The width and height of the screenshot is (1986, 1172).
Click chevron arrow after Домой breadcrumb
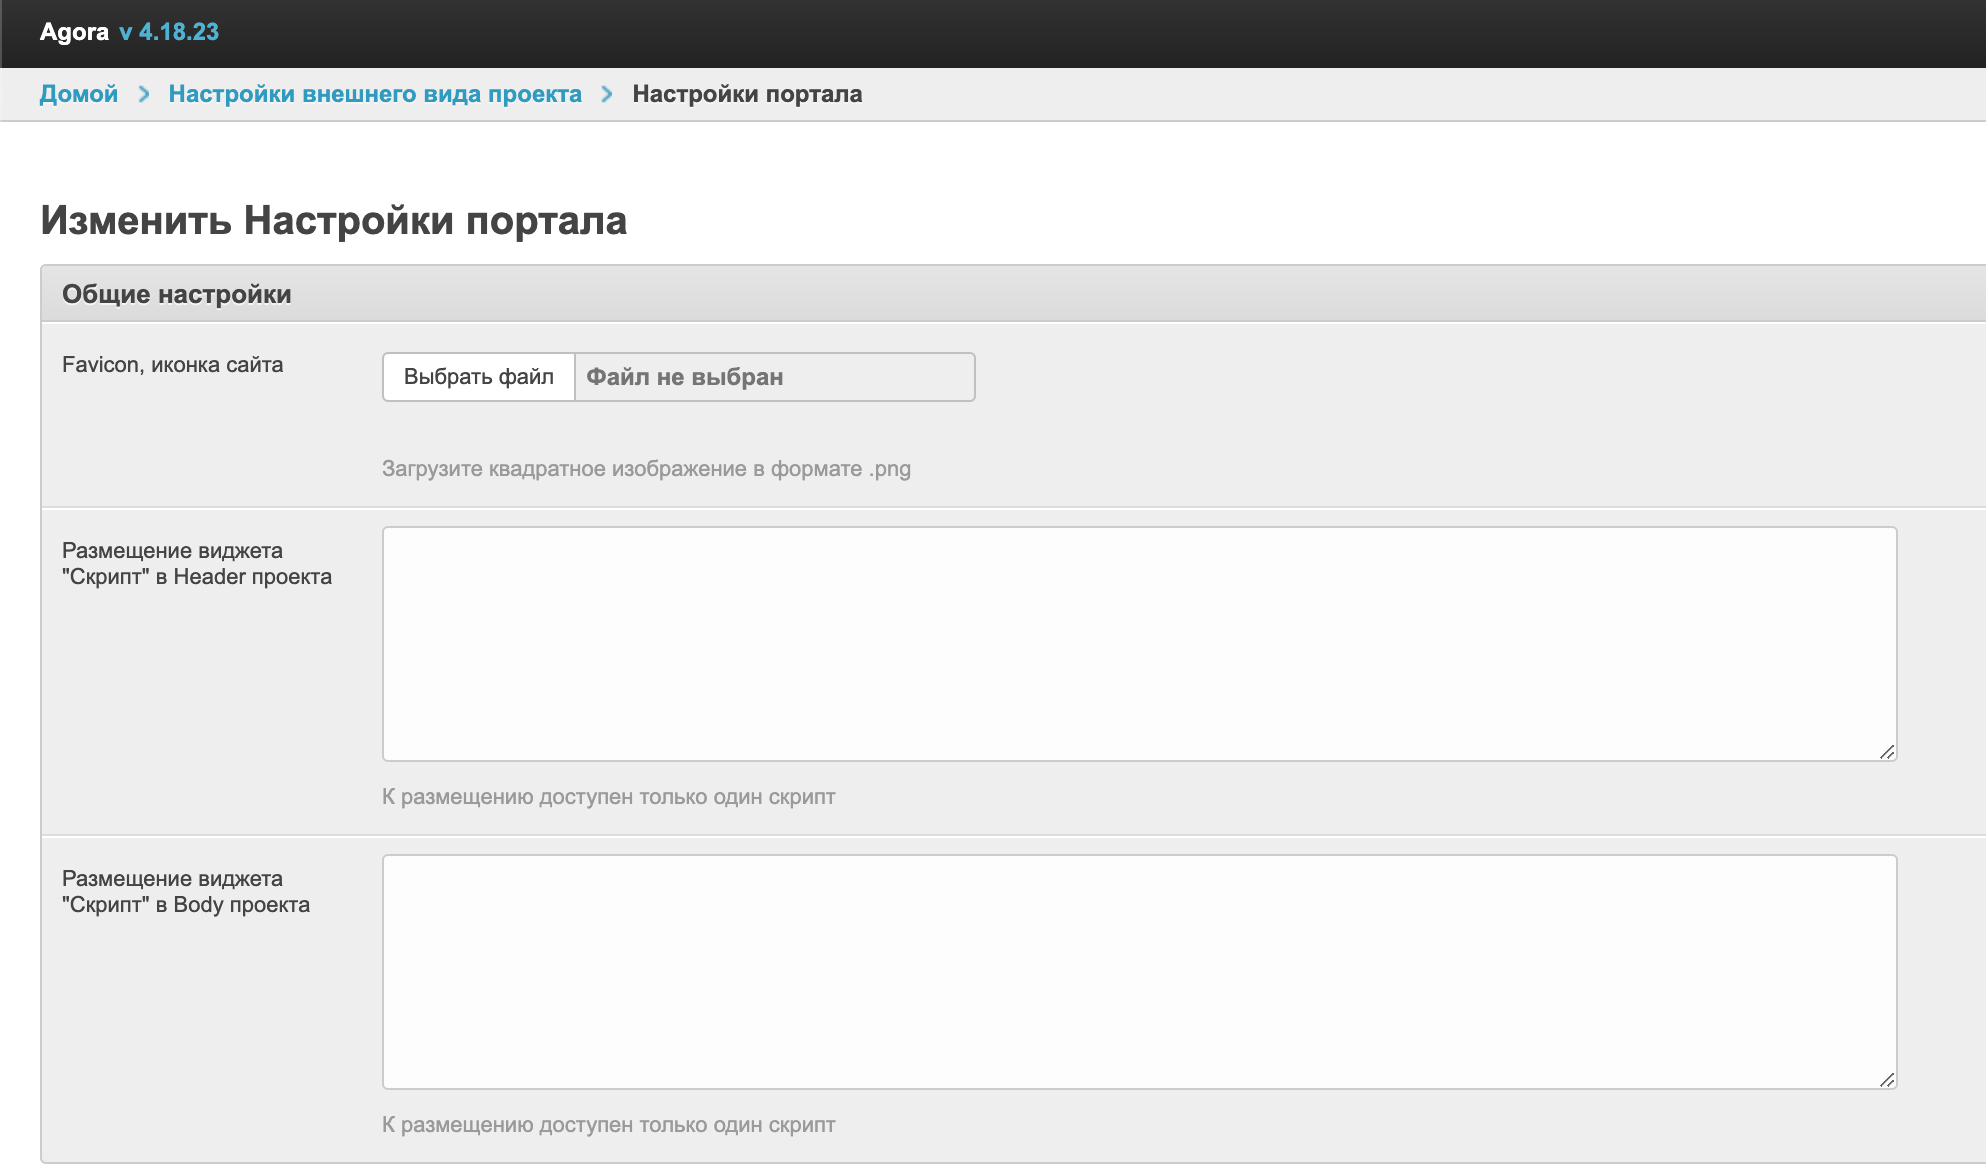pyautogui.click(x=144, y=94)
